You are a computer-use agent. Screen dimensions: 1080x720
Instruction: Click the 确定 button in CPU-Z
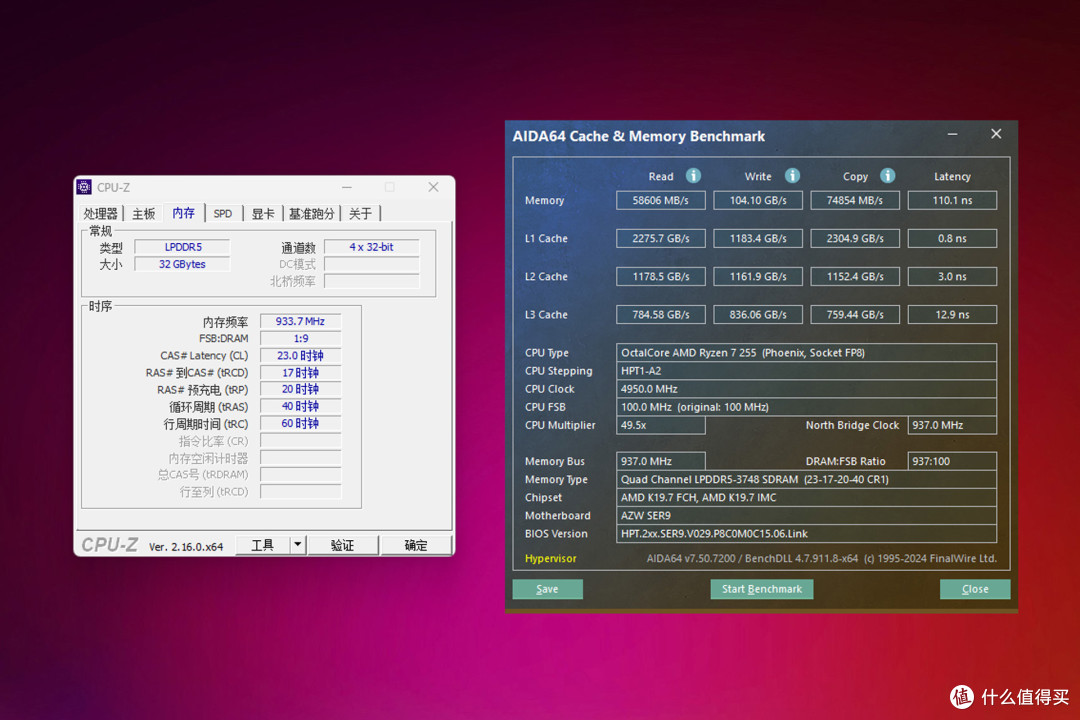pos(415,545)
